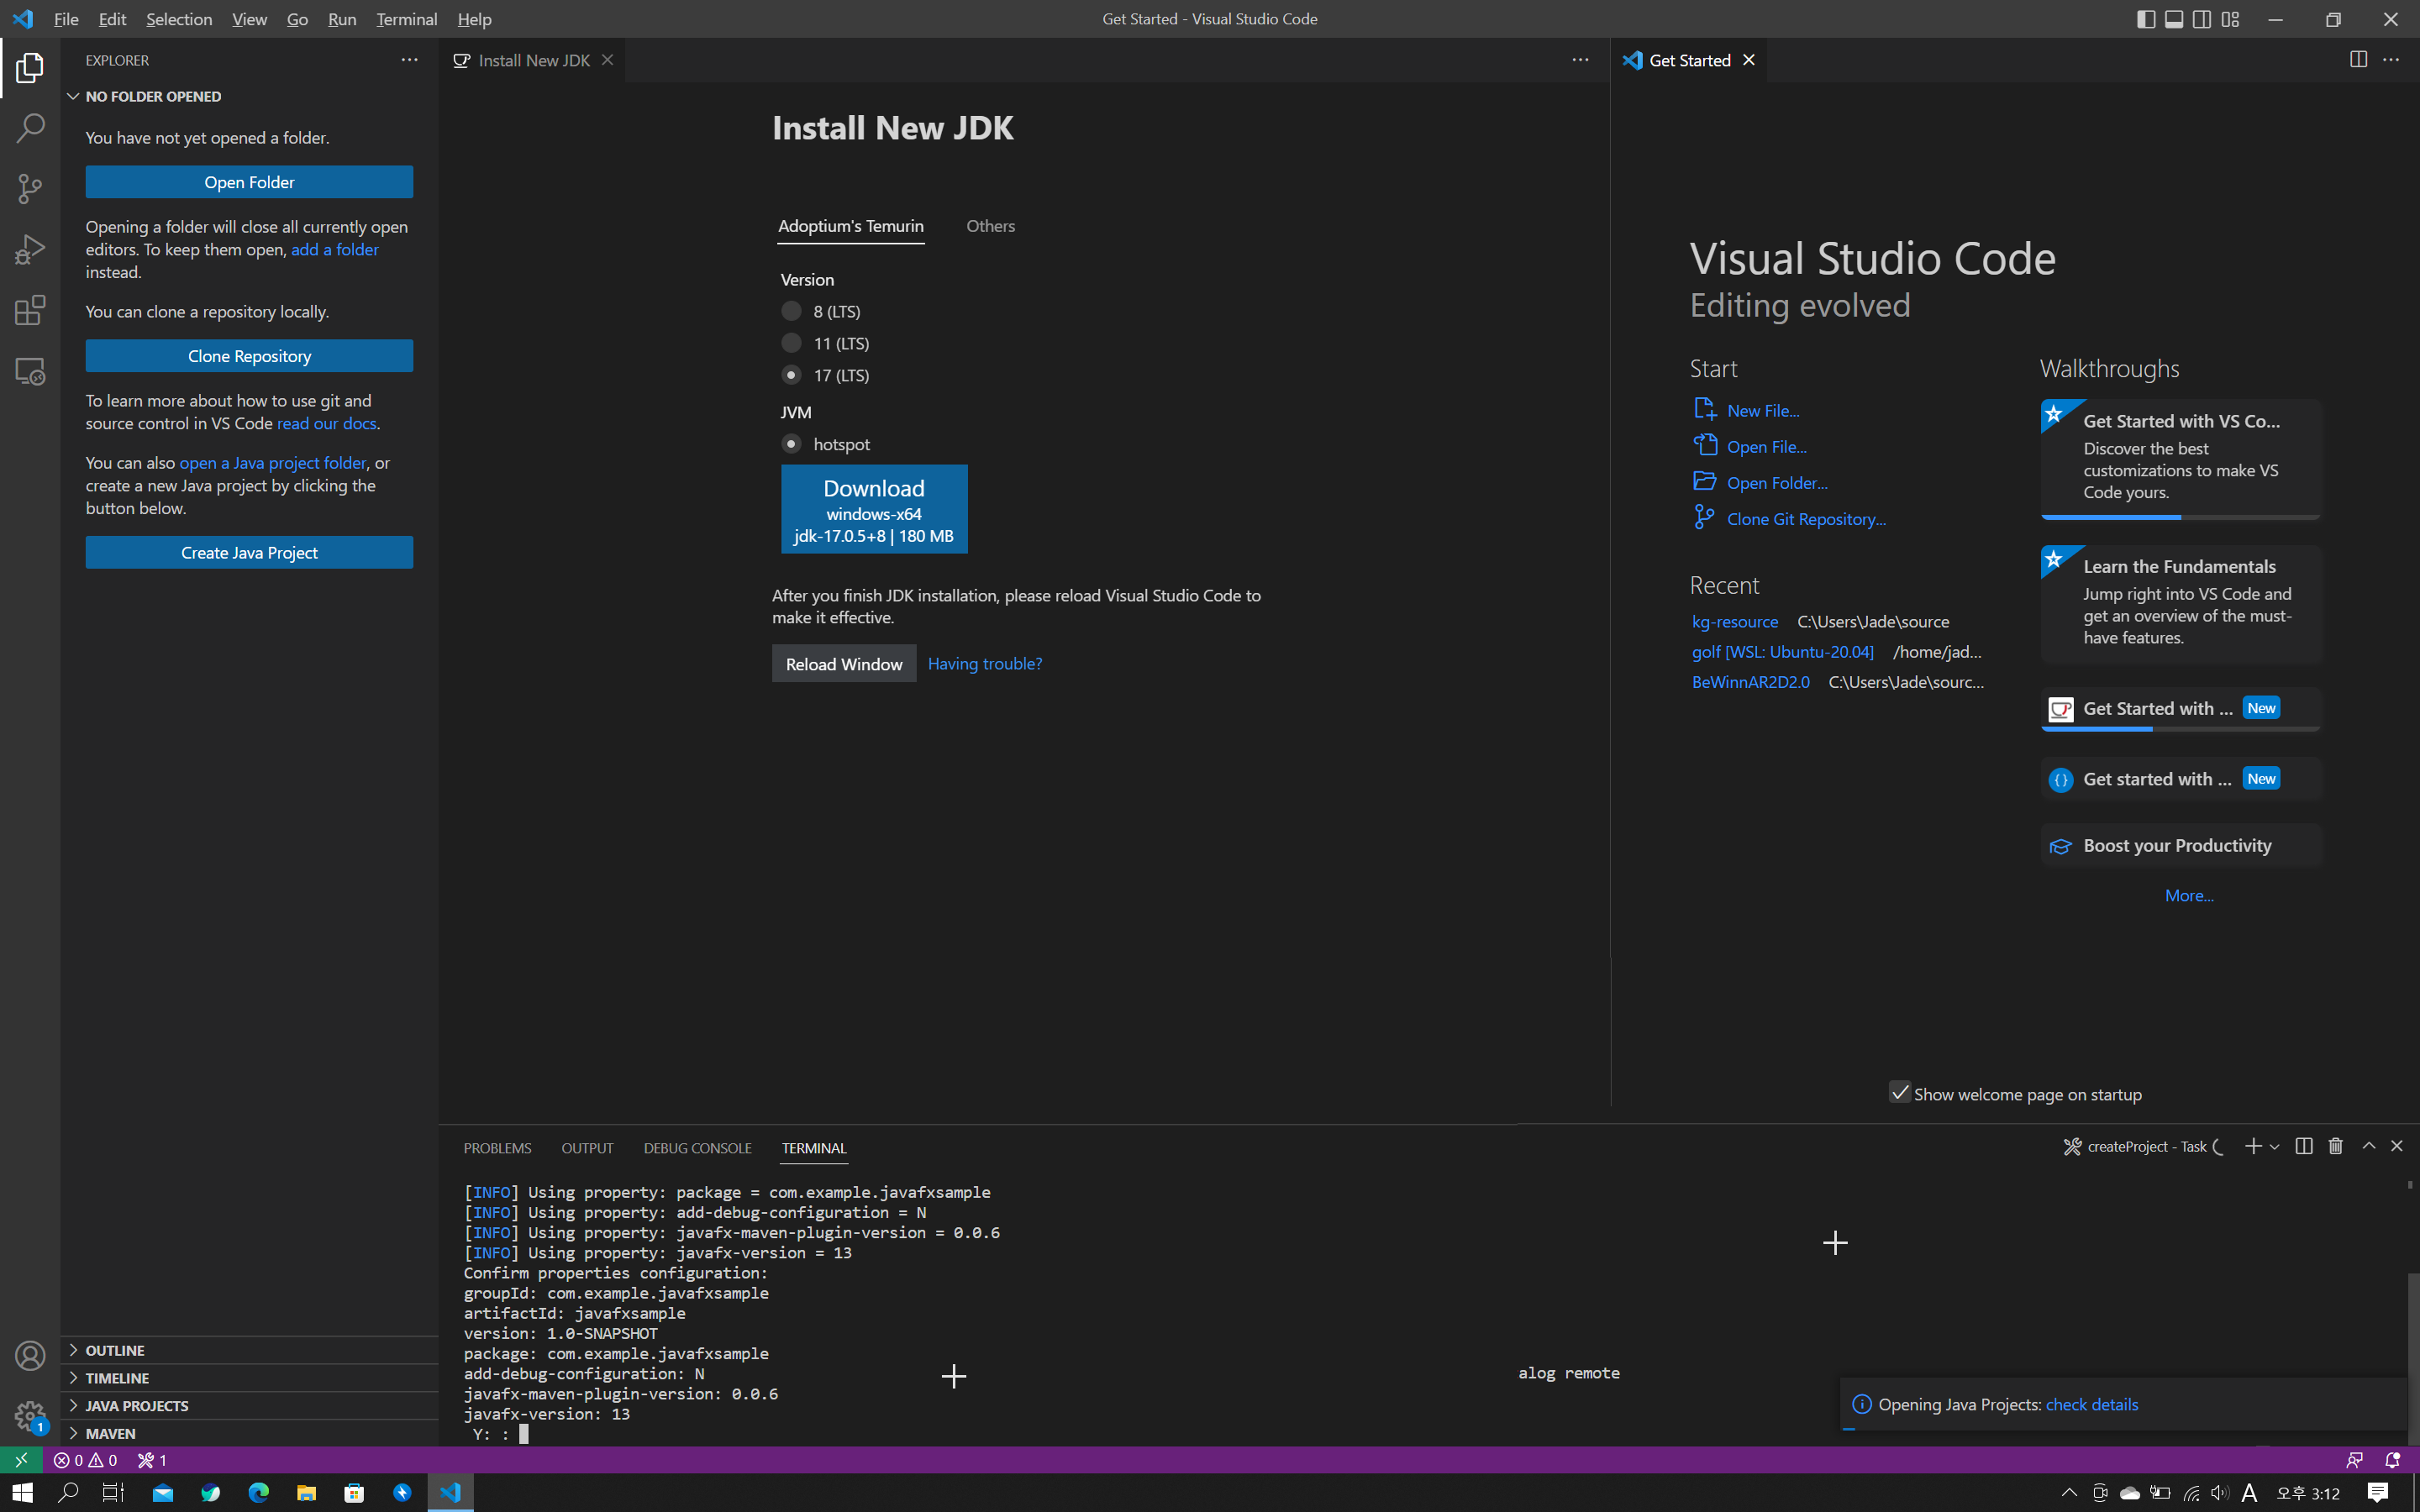This screenshot has width=2420, height=1512.
Task: Expand the Outline section
Action: coord(248,1350)
